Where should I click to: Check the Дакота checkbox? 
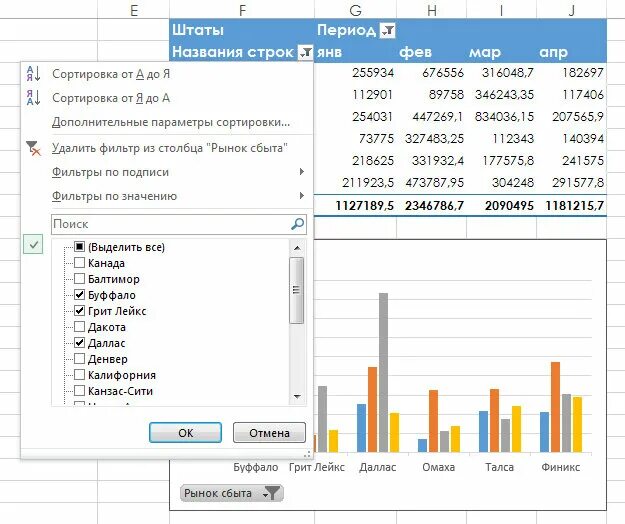(x=79, y=327)
